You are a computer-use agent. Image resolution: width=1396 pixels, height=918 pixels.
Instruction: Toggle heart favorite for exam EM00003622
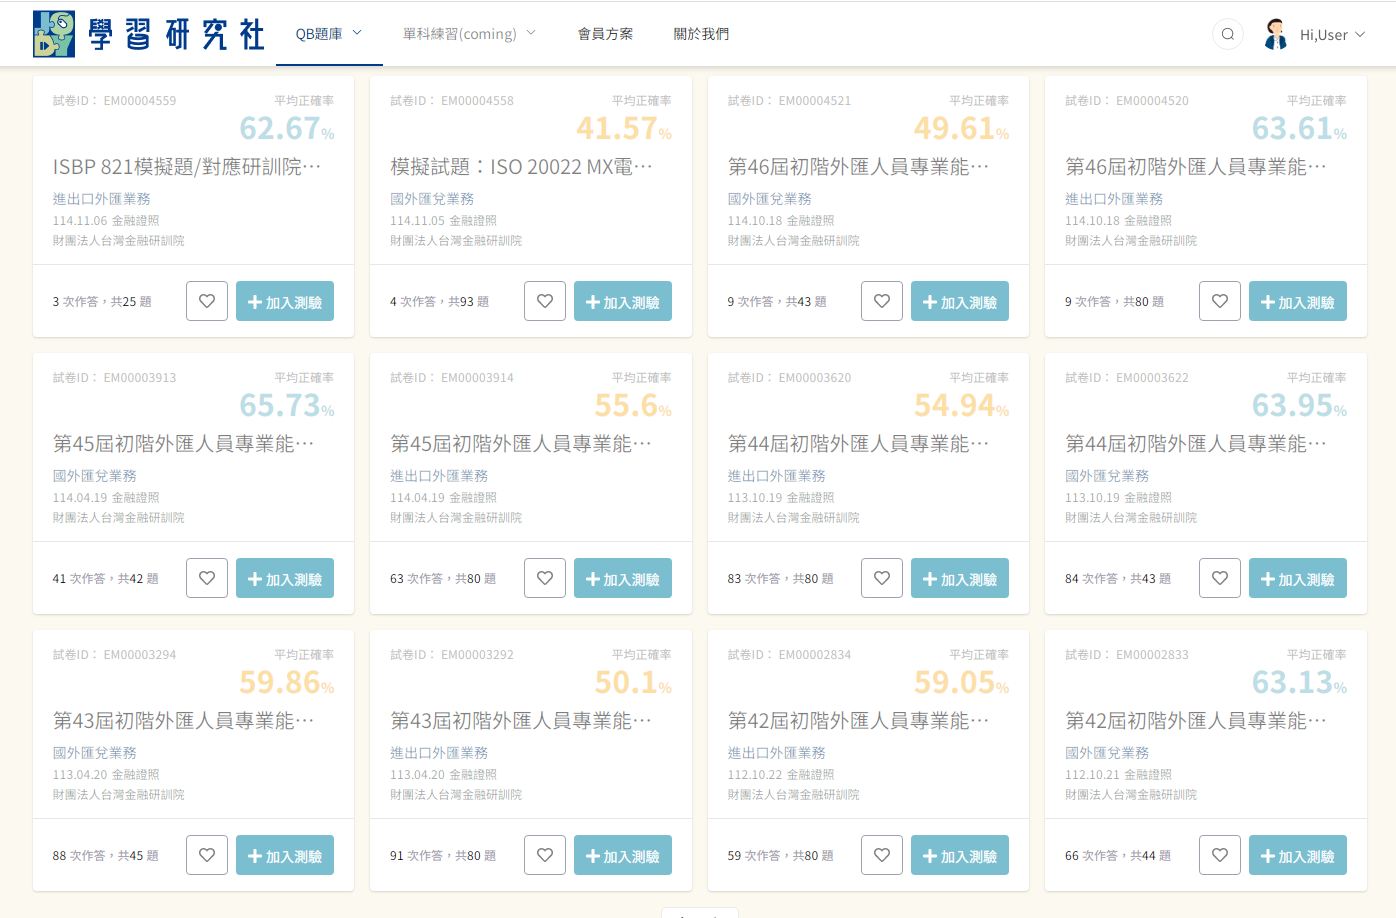click(x=1220, y=578)
